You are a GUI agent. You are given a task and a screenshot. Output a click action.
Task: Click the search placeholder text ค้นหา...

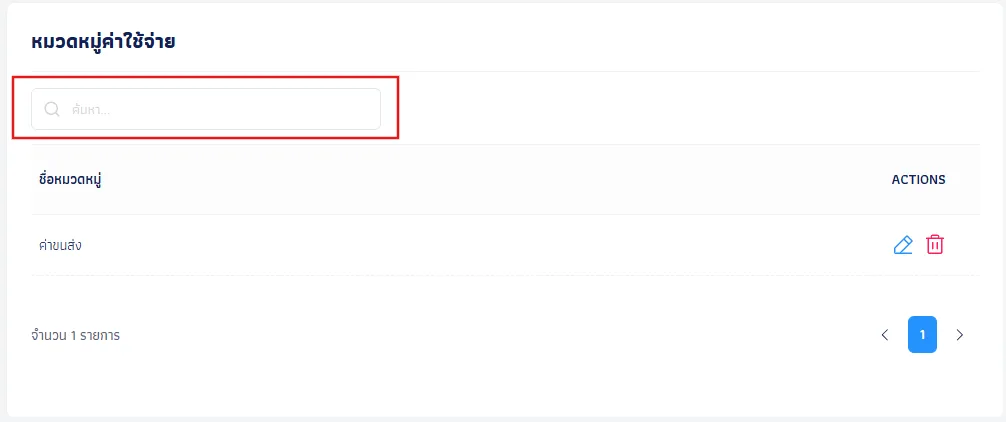pyautogui.click(x=90, y=110)
